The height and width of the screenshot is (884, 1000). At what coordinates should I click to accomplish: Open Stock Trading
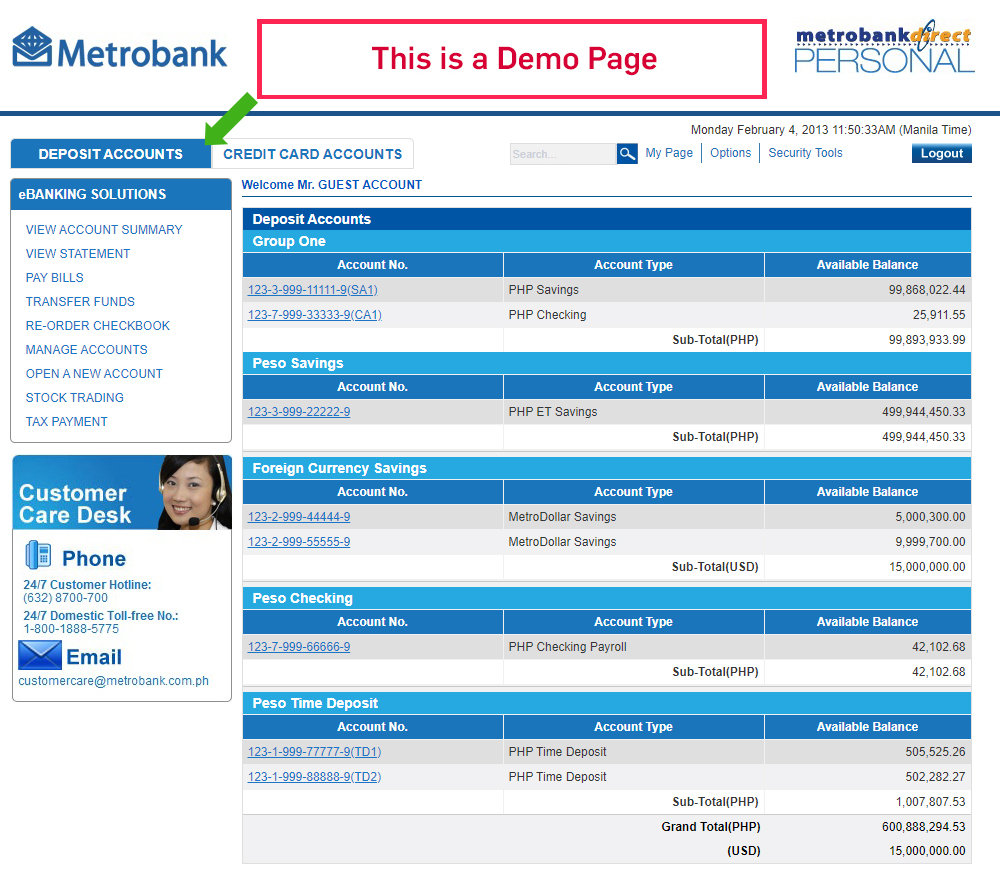(75, 398)
